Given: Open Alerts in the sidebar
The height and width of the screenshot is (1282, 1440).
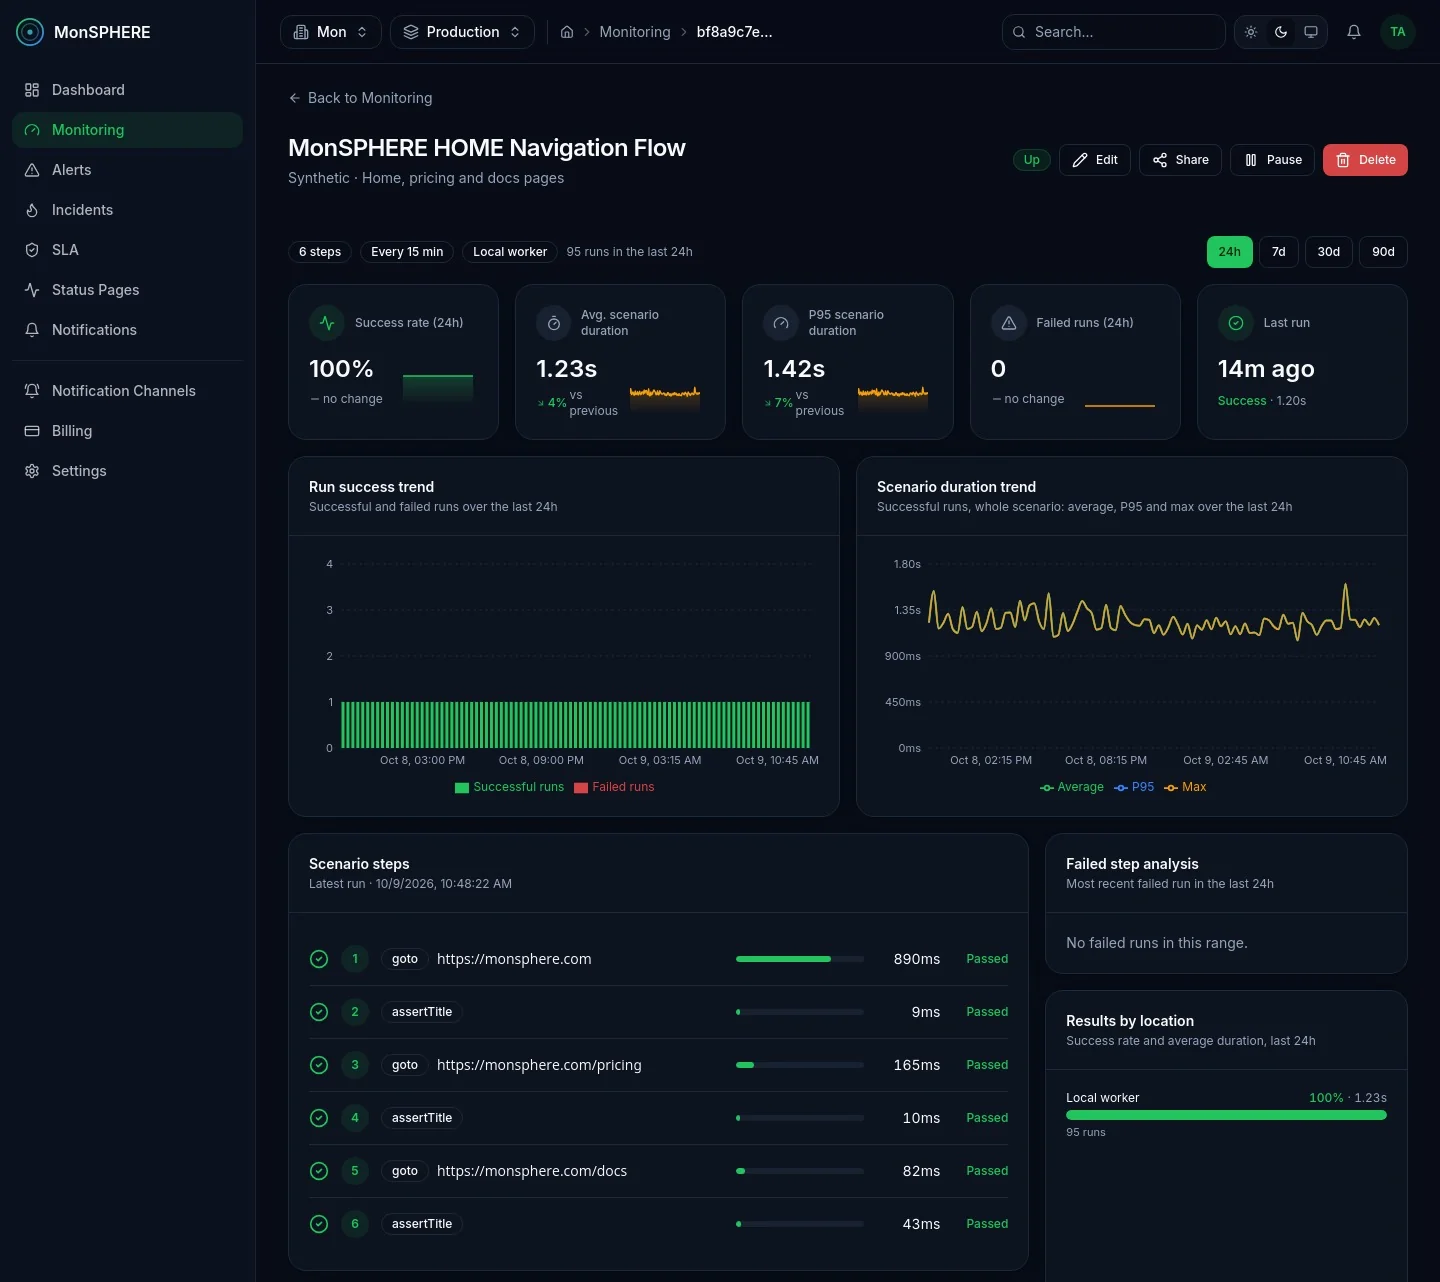Looking at the screenshot, I should click(x=127, y=170).
